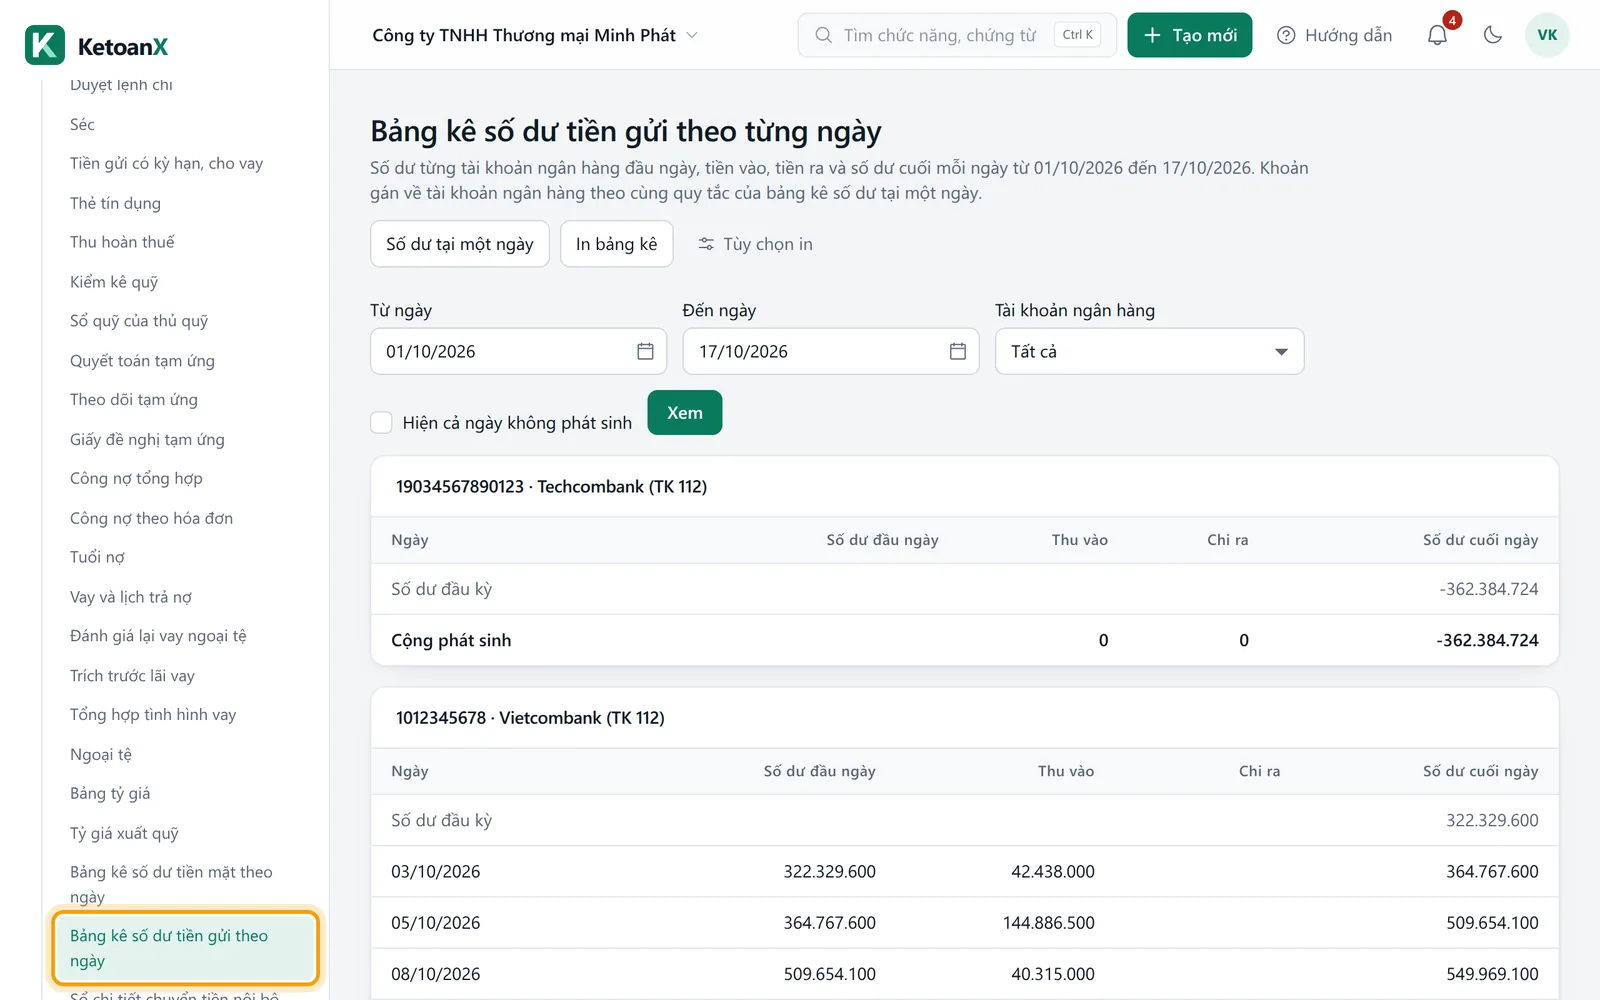Open Ngoại tệ menu item
The height and width of the screenshot is (1000, 1600).
(101, 754)
